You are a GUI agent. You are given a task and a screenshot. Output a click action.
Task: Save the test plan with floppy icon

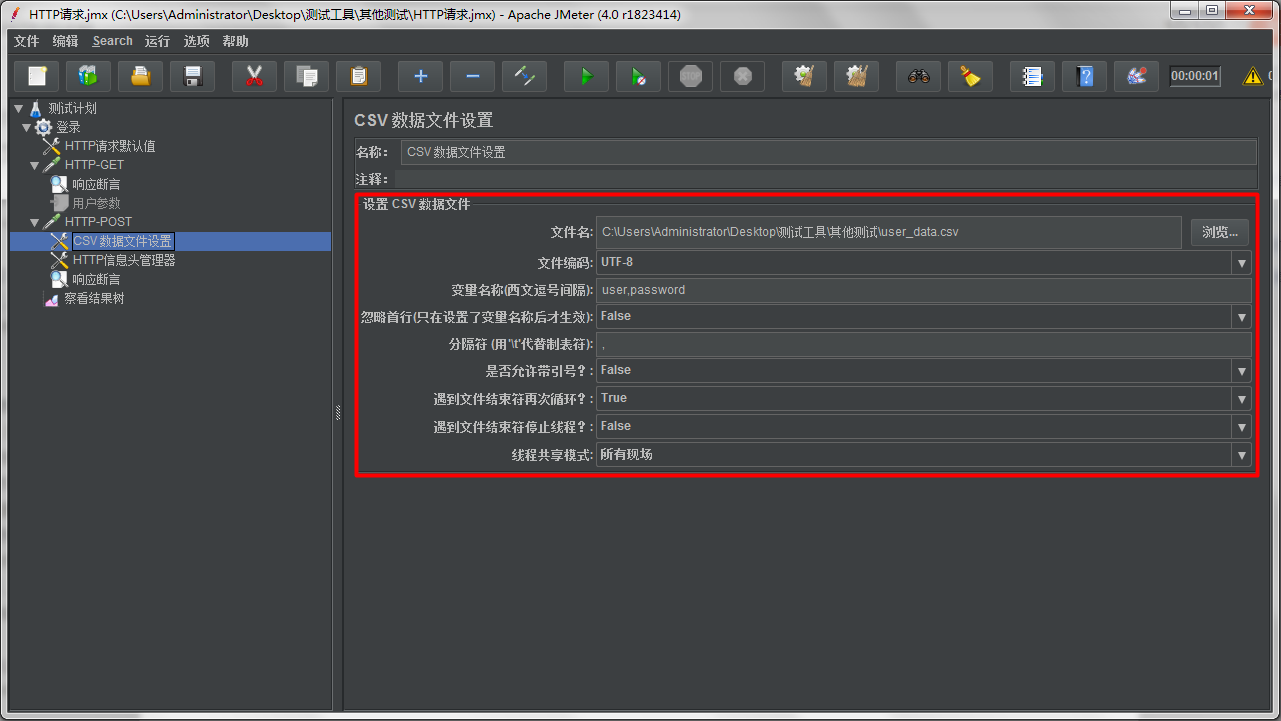click(193, 76)
